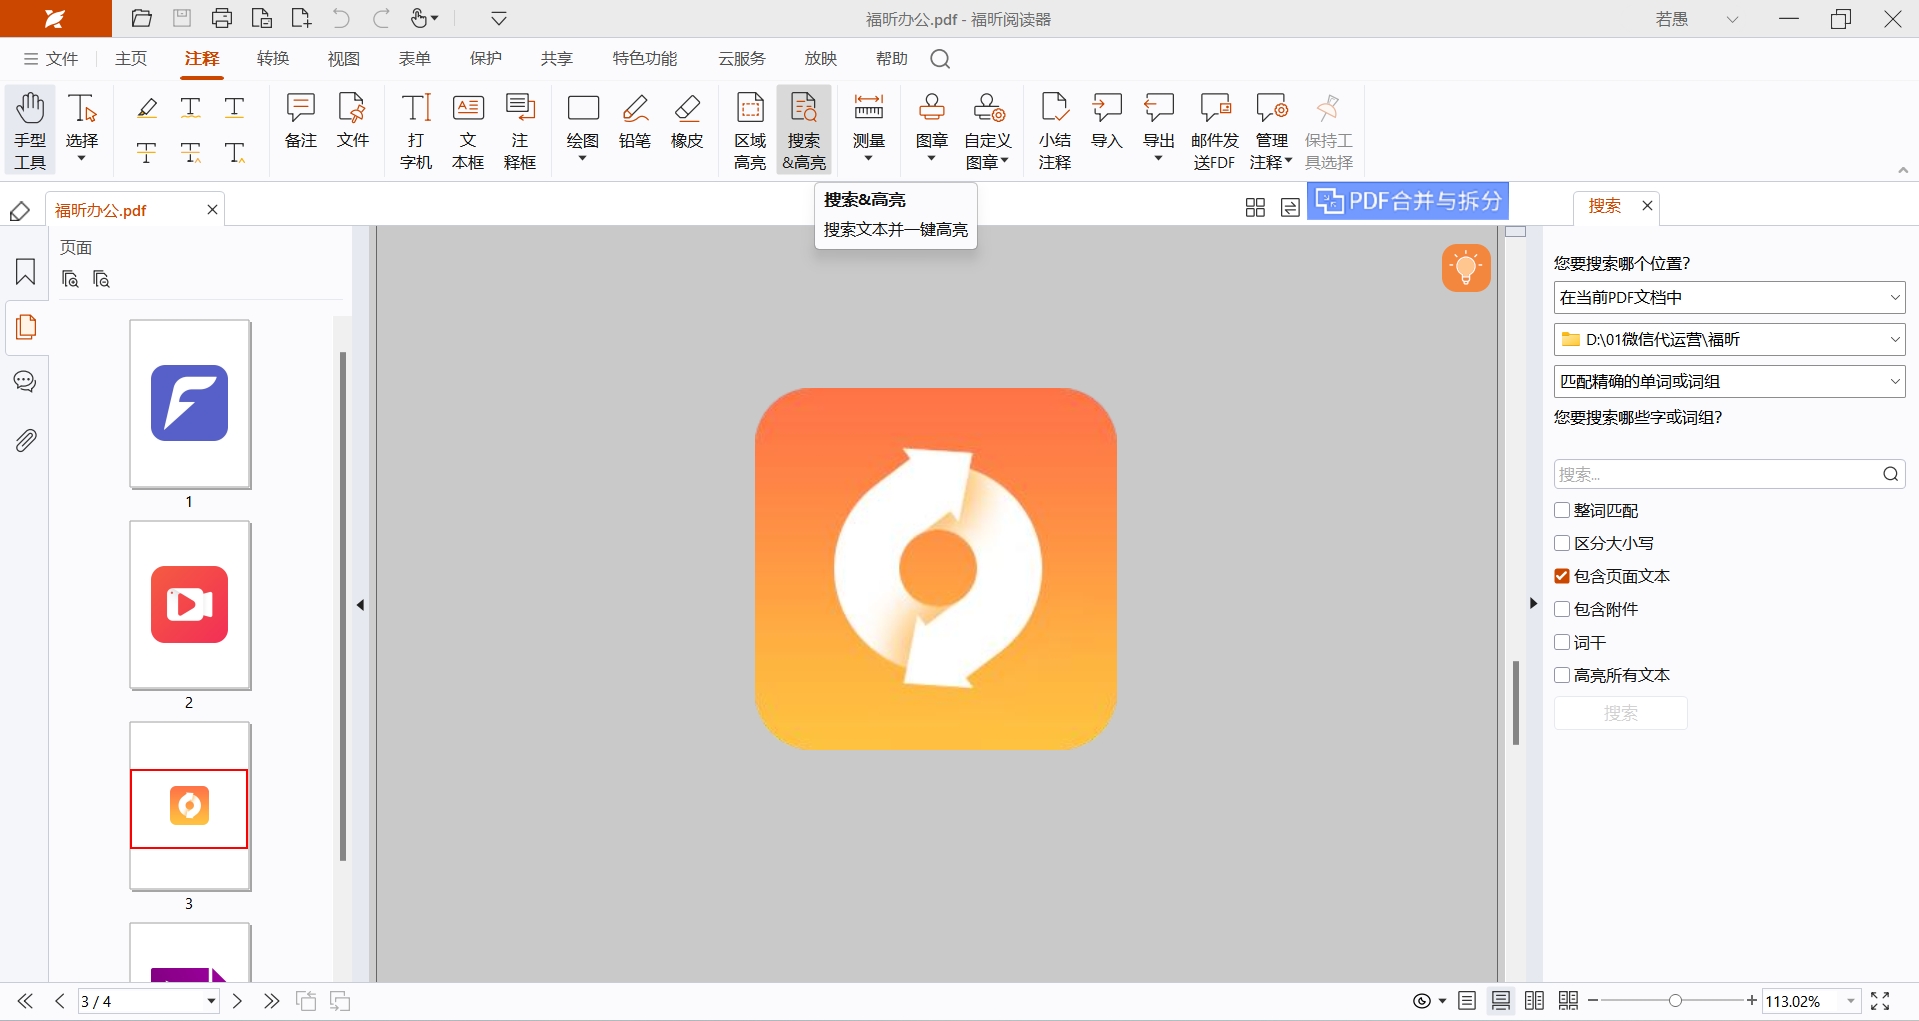Select the 橡皮 eraser tool

(687, 121)
